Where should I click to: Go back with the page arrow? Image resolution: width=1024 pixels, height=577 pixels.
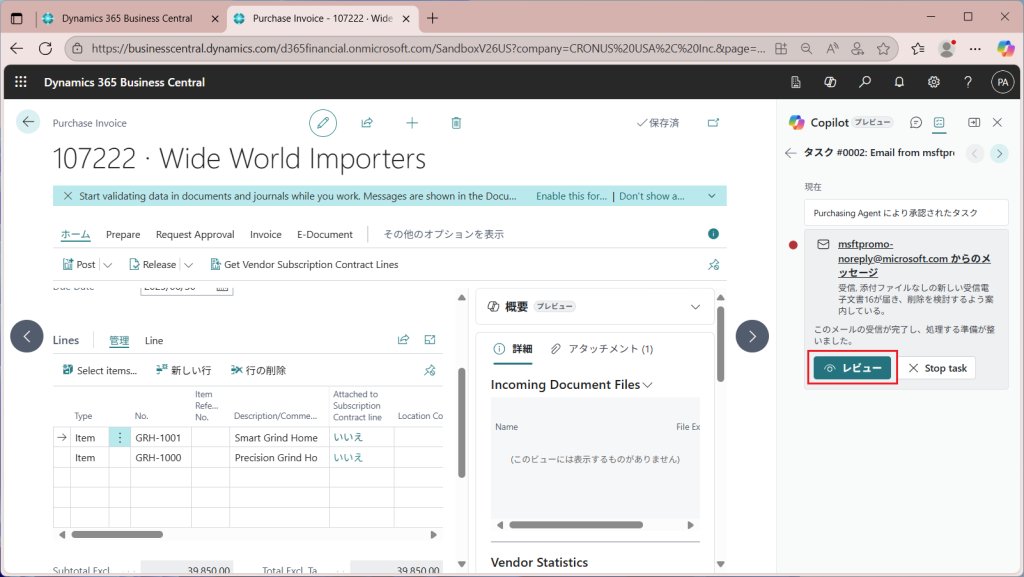[x=27, y=121]
